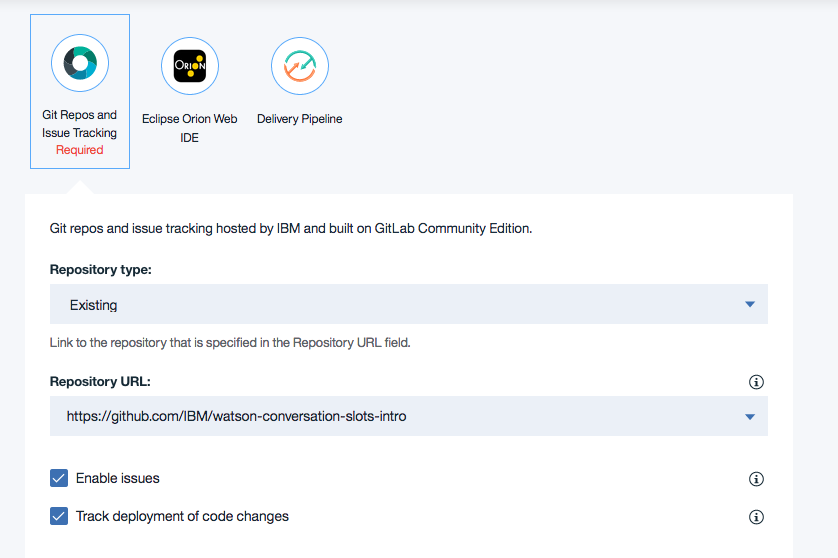This screenshot has height=558, width=838.
Task: Click the watson-conversation-slots-intro repository URL text
Action: coord(236,416)
